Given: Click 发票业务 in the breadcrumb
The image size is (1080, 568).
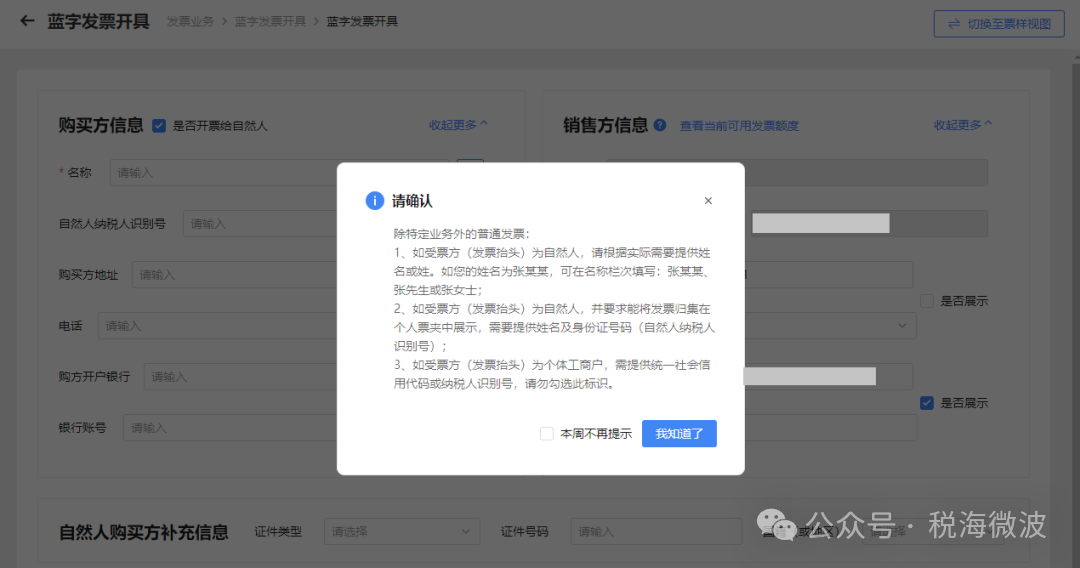Looking at the screenshot, I should 190,21.
